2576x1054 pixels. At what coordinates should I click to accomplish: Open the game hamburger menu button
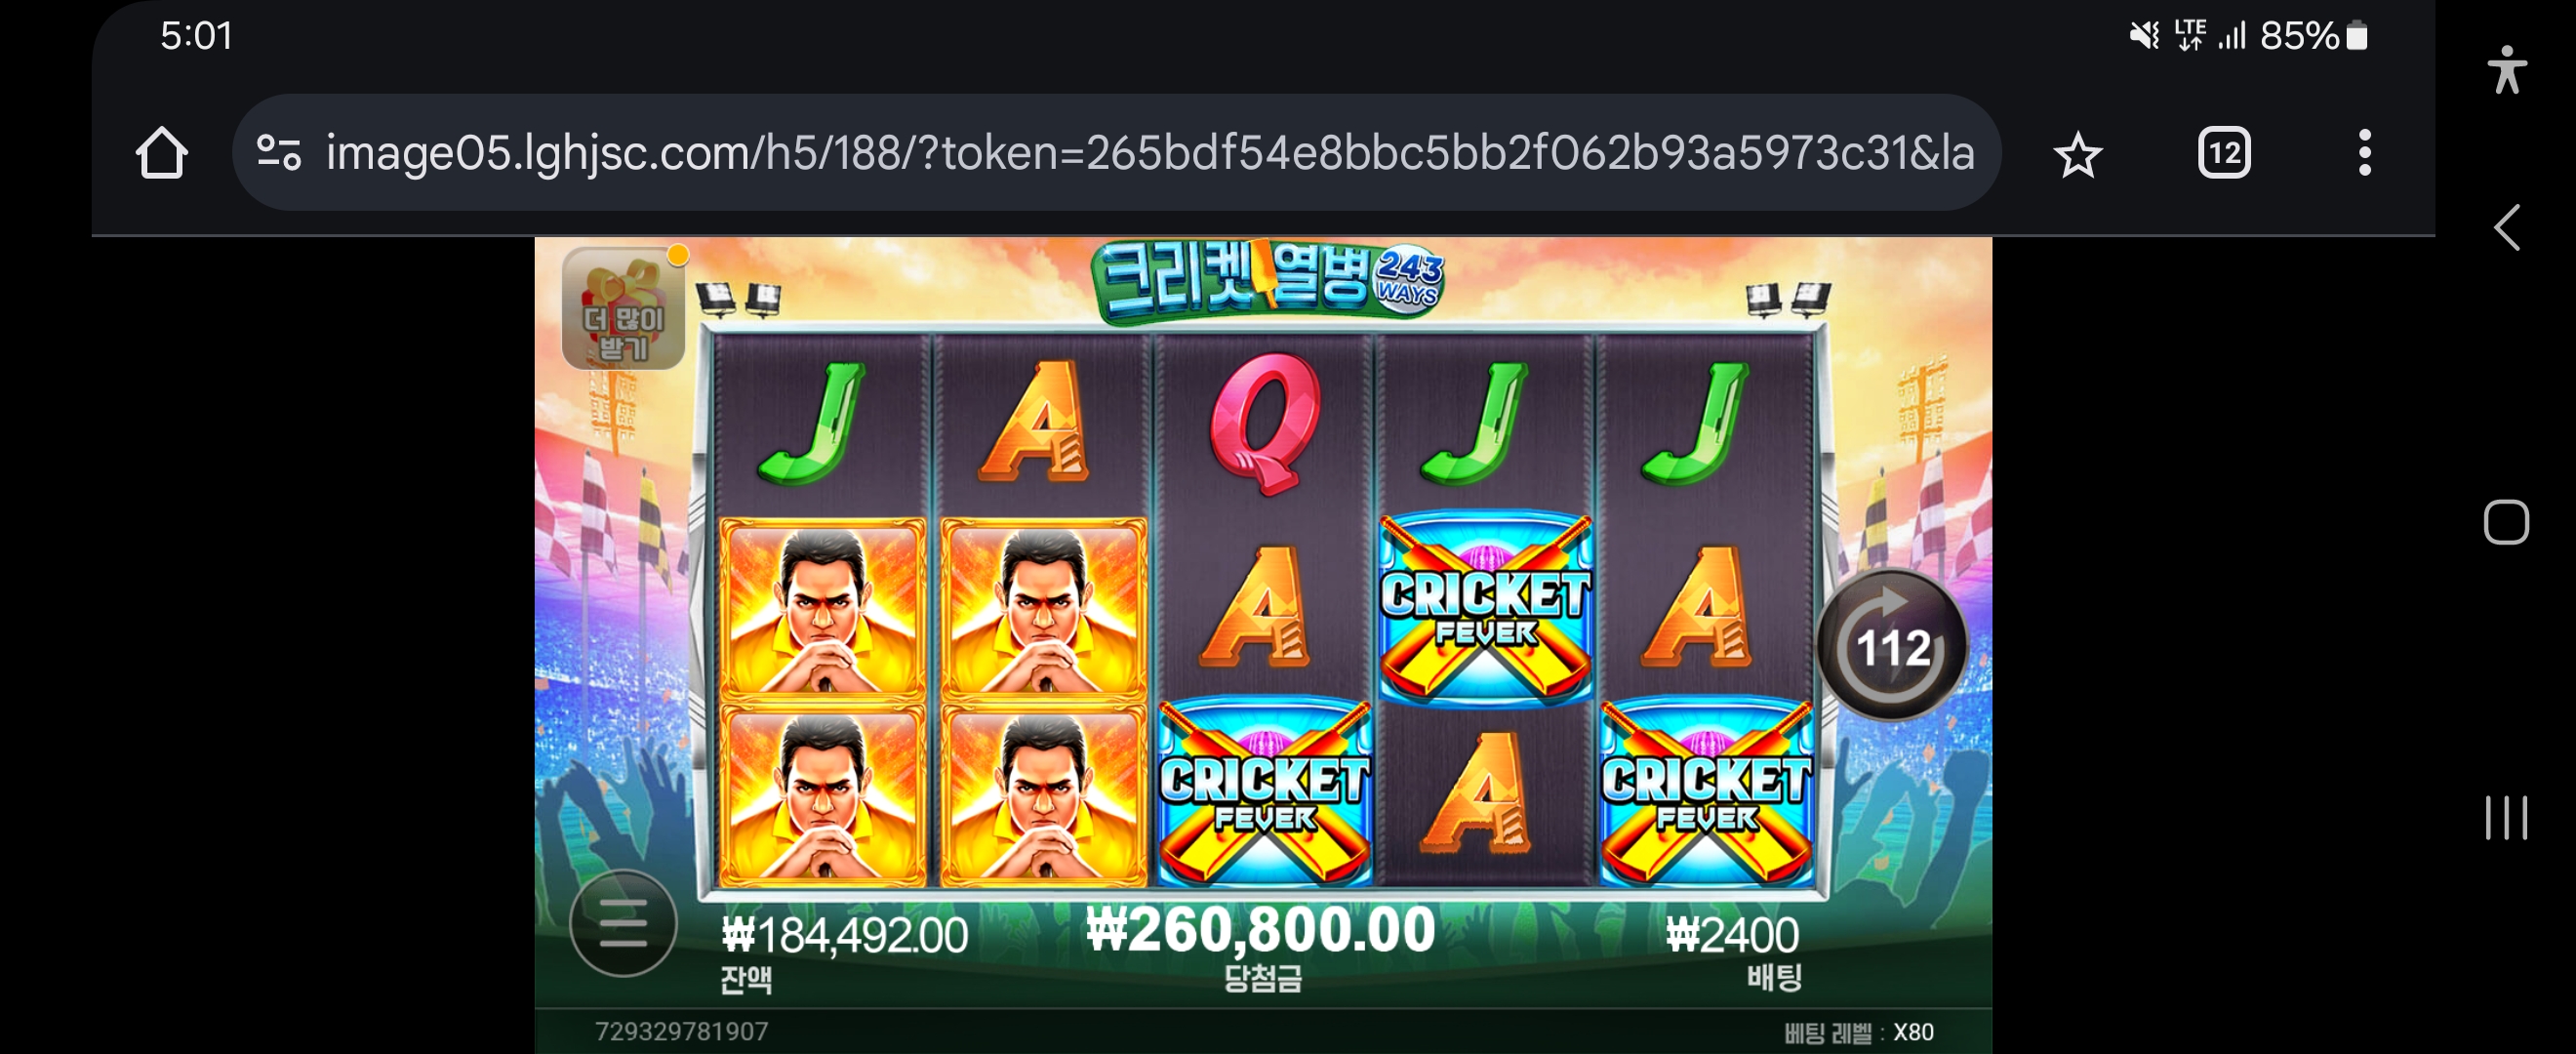point(623,922)
